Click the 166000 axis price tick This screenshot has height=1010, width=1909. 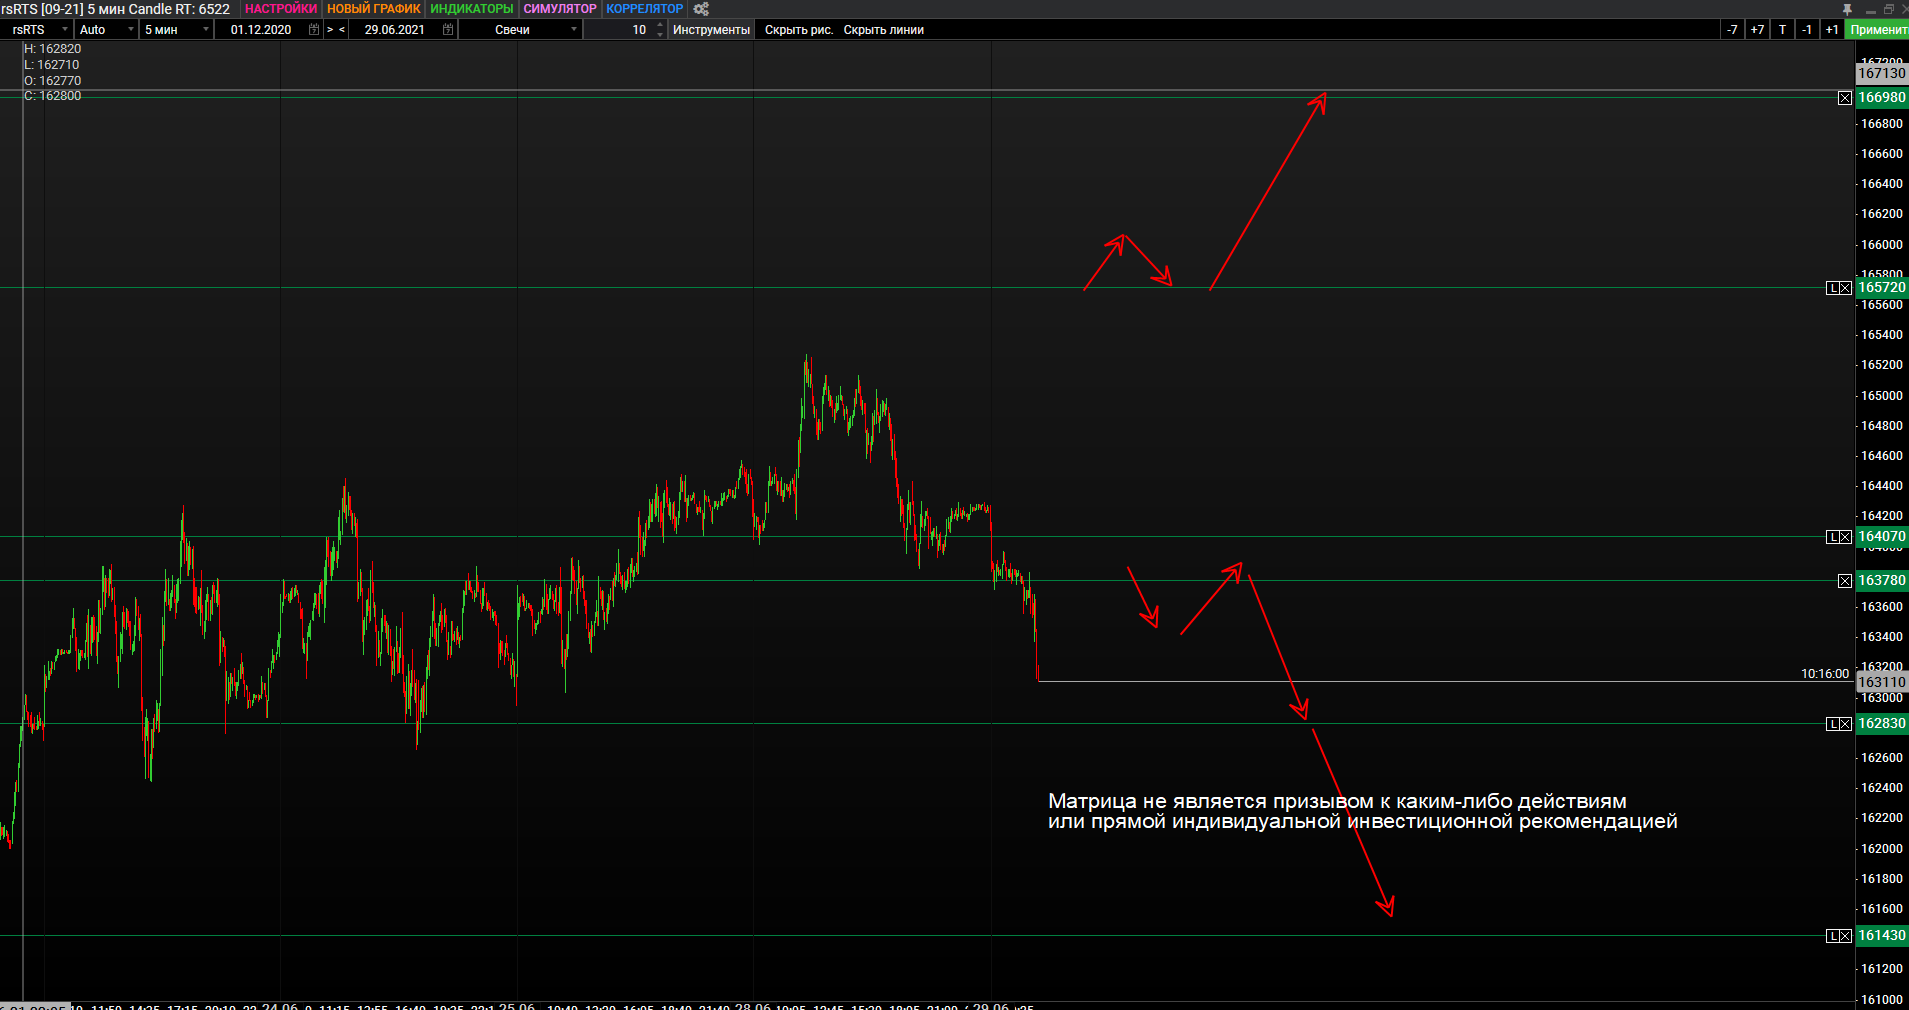point(1882,245)
